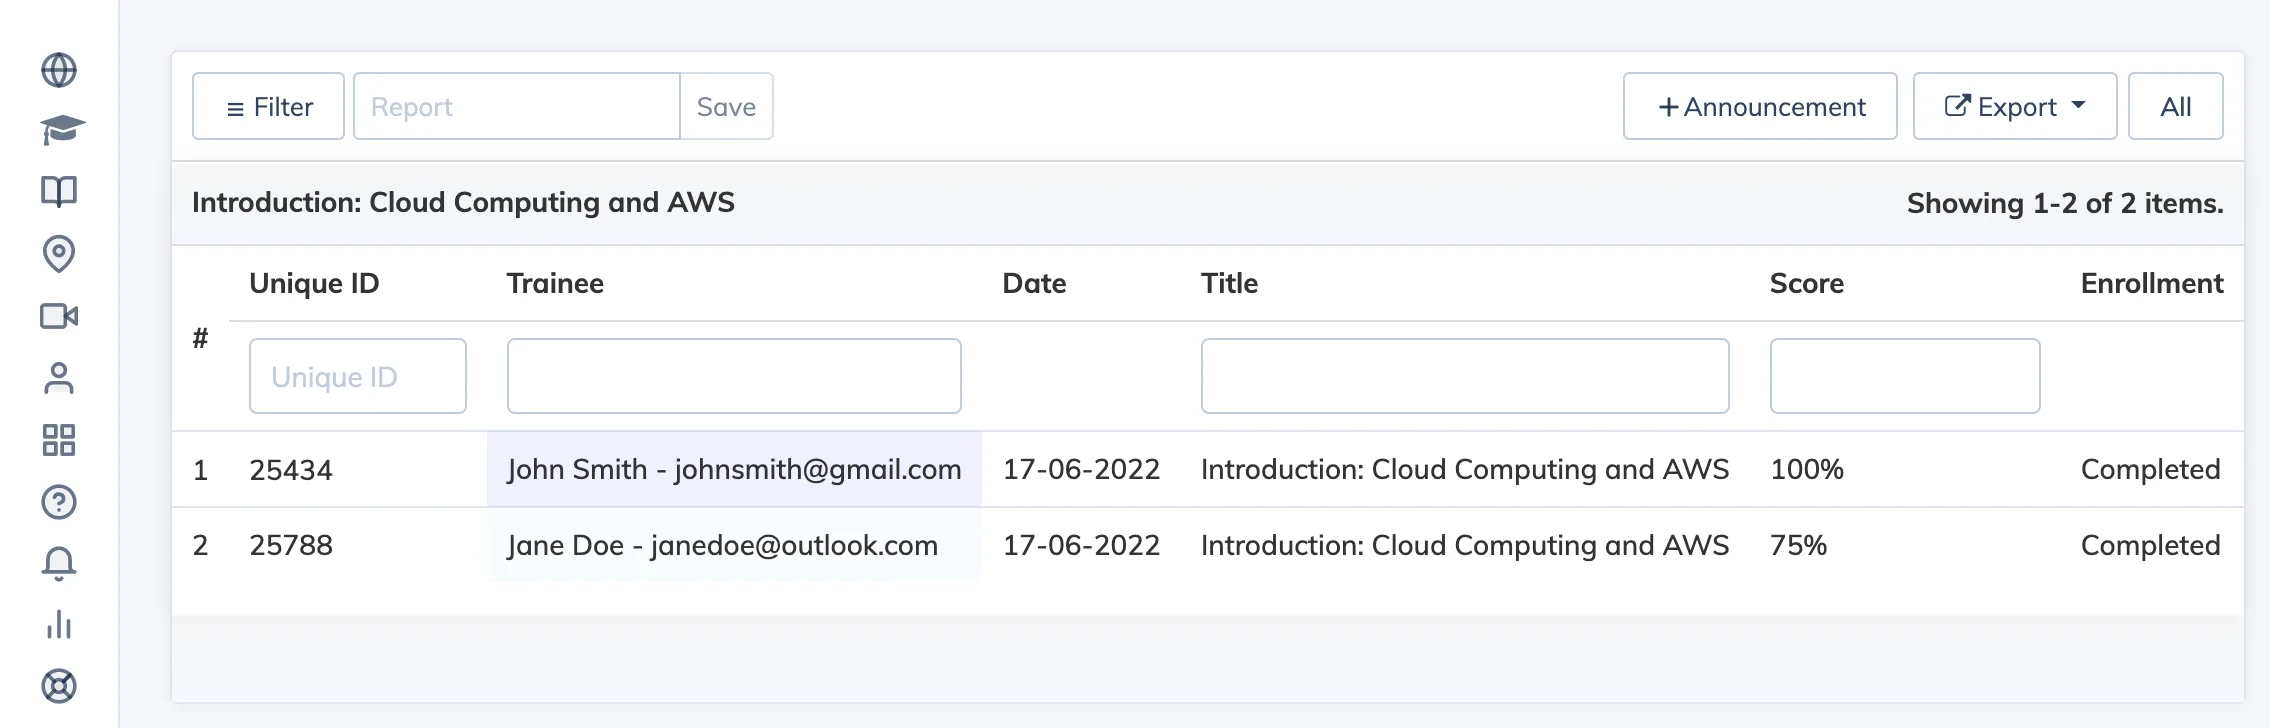Image resolution: width=2270 pixels, height=728 pixels.
Task: Select the open book icon in sidebar
Action: (x=59, y=191)
